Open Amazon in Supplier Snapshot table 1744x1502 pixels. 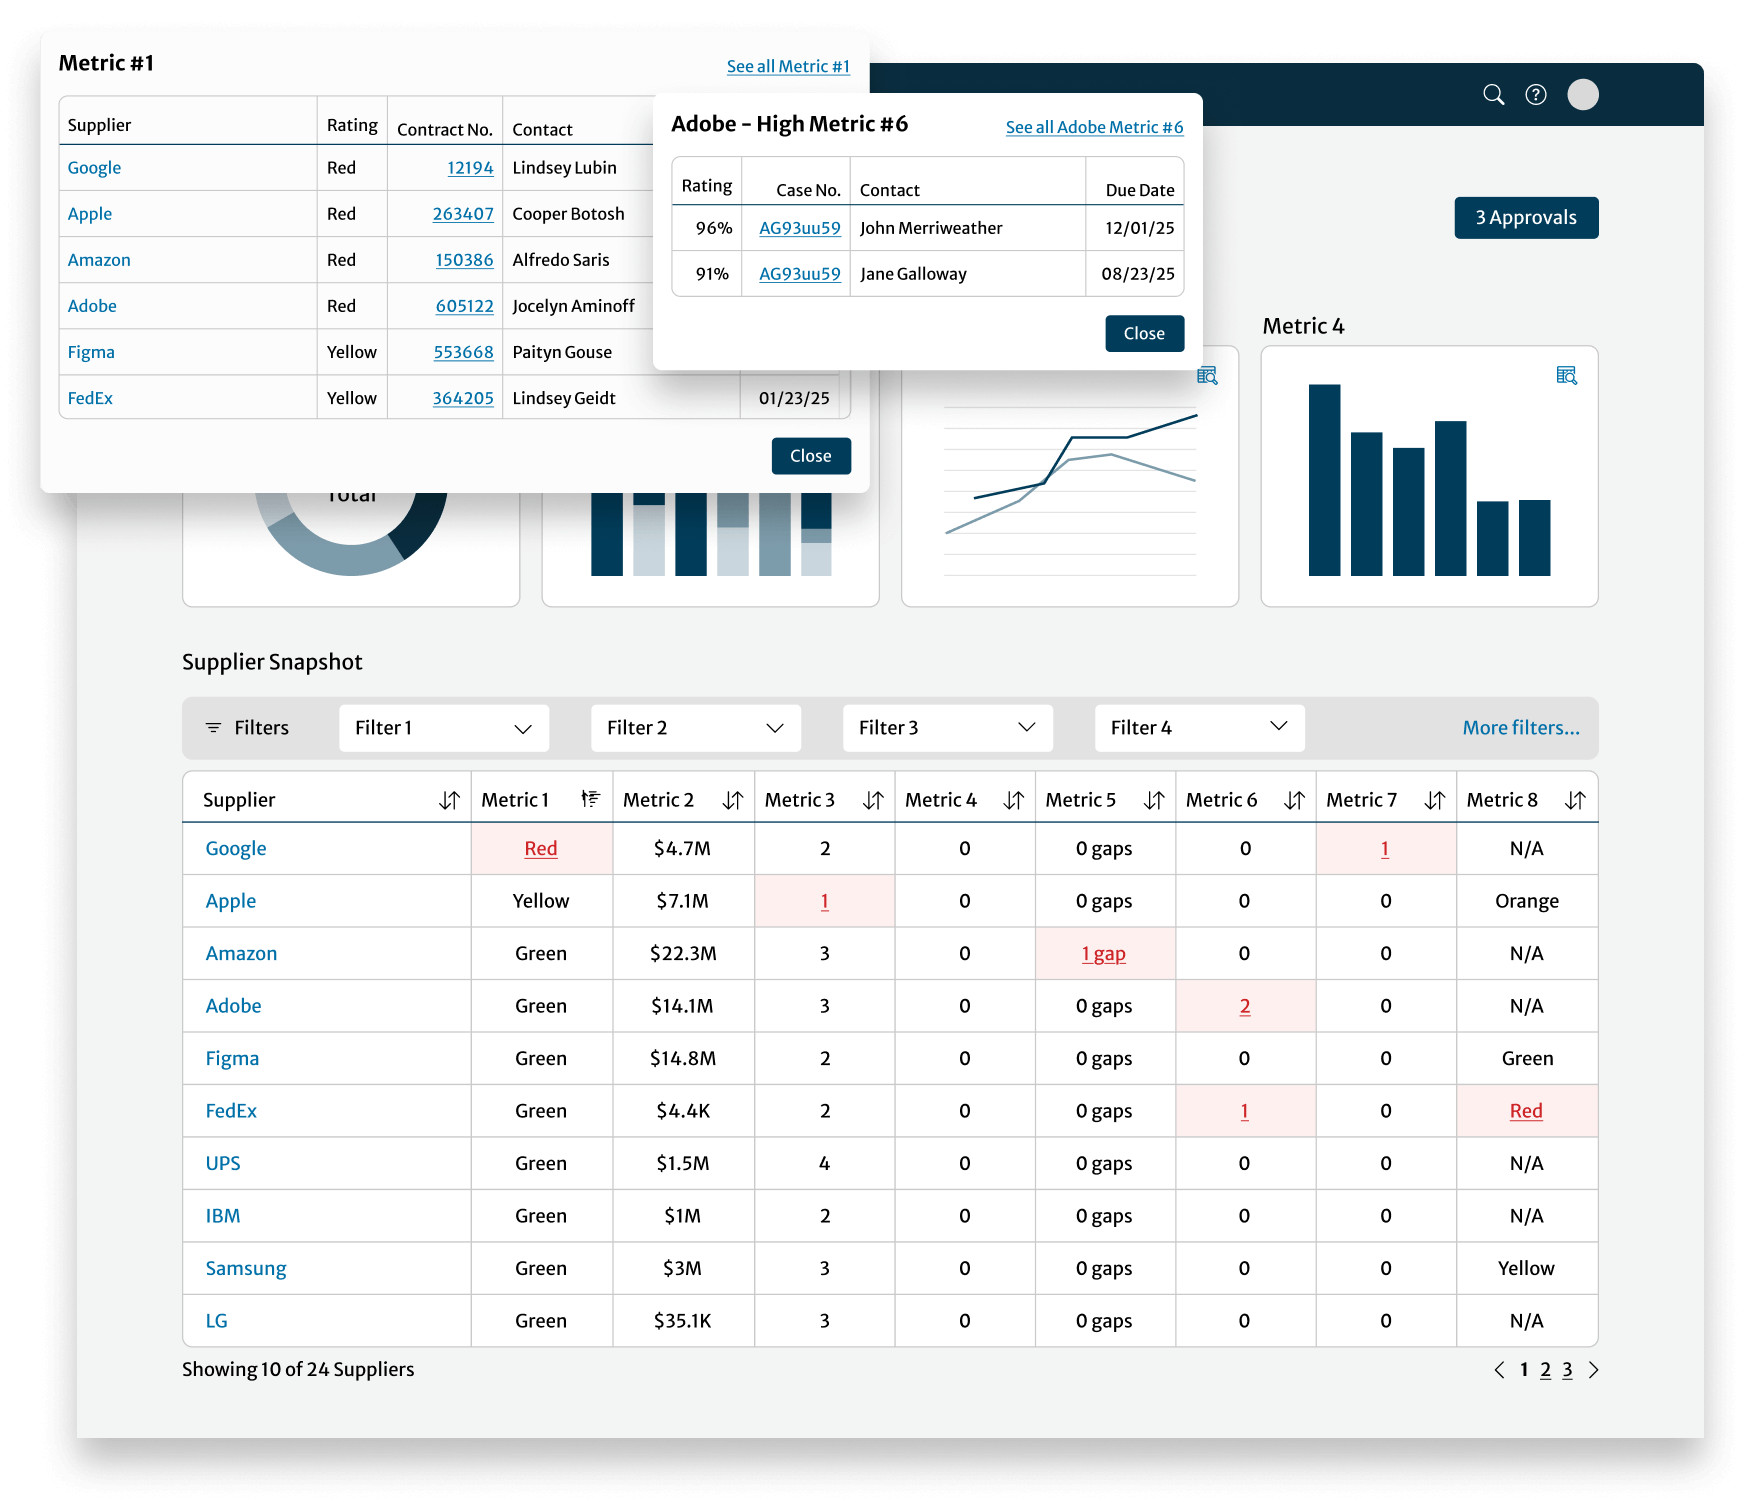(x=241, y=954)
